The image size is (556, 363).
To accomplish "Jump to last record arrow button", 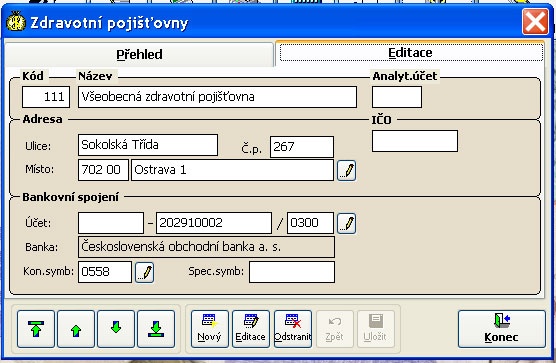I will pos(156,329).
